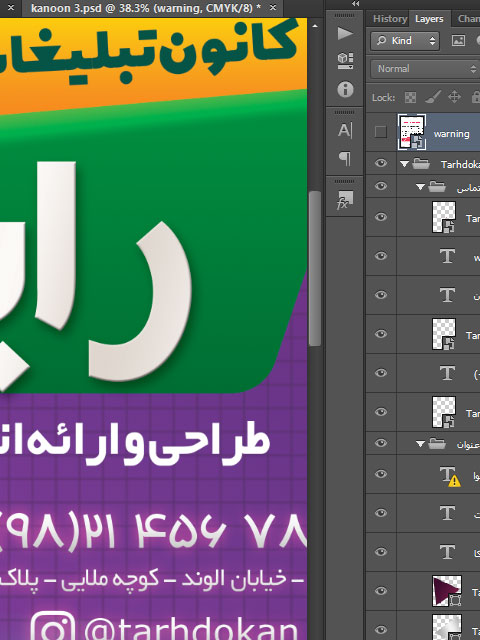The height and width of the screenshot is (640, 480).
Task: Hide the text layer with warning triangle
Action: 381,474
